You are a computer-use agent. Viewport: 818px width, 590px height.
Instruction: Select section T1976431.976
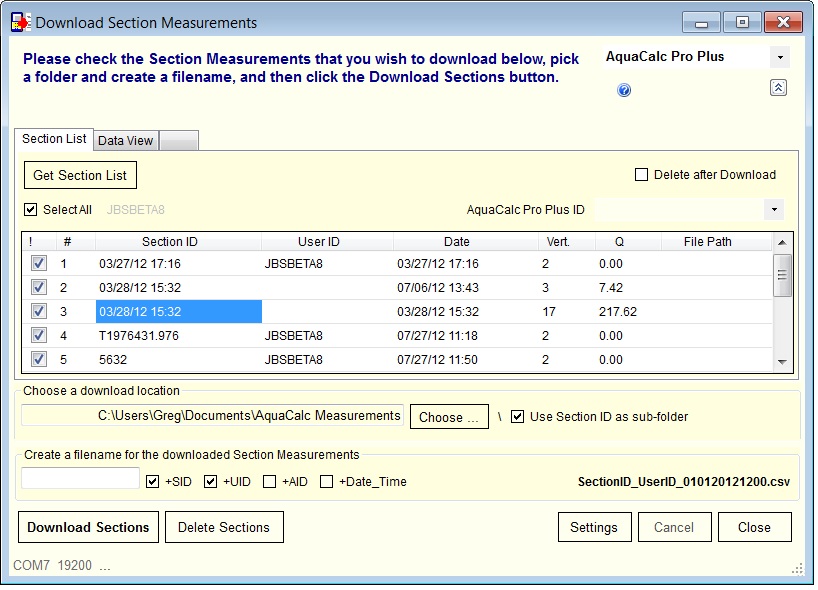(x=139, y=335)
